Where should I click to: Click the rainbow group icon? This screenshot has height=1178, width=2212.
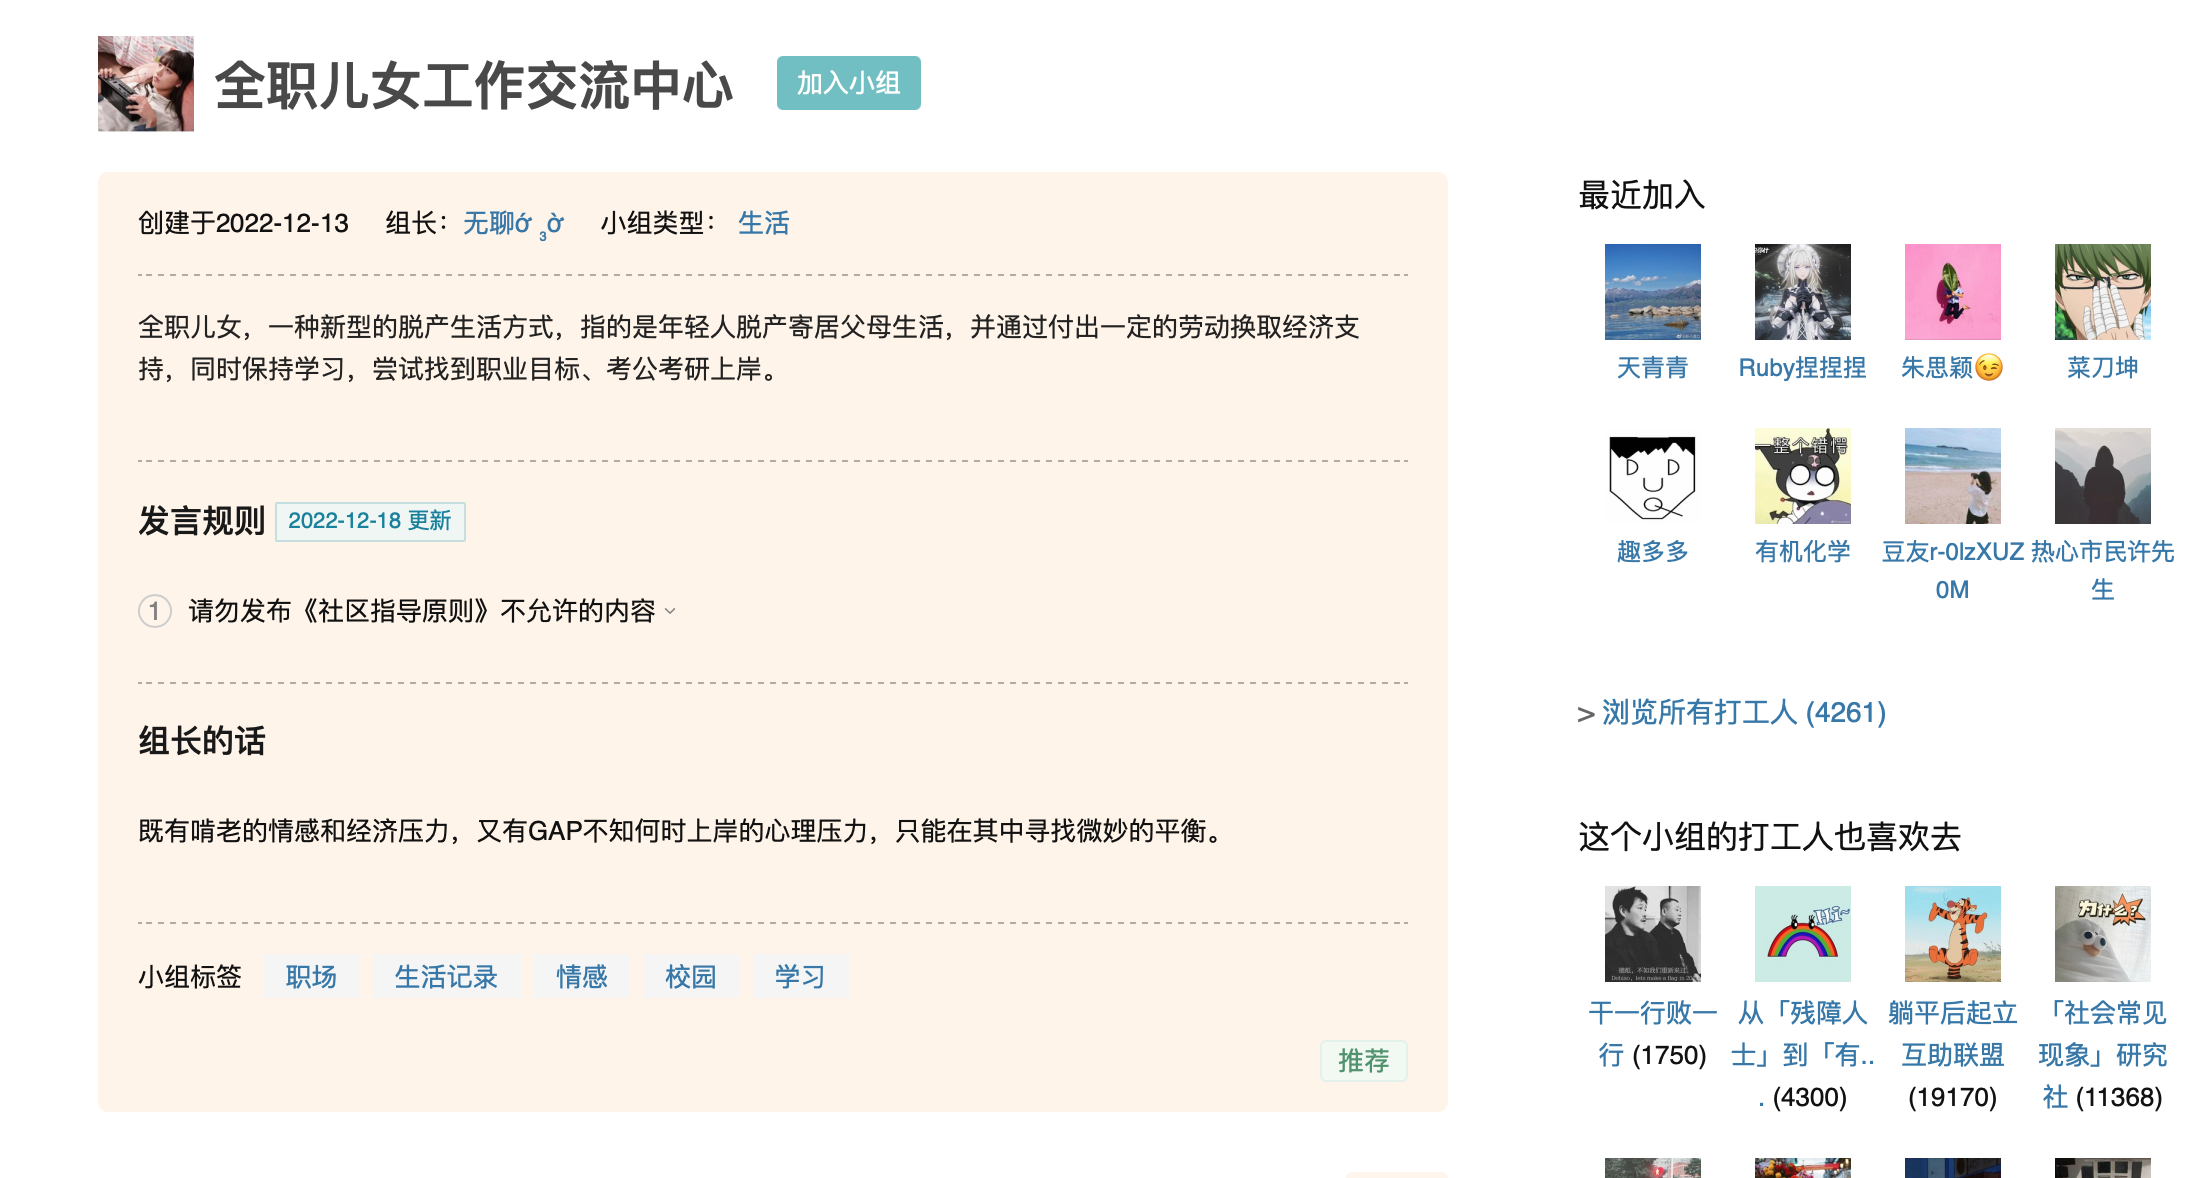[x=1802, y=934]
